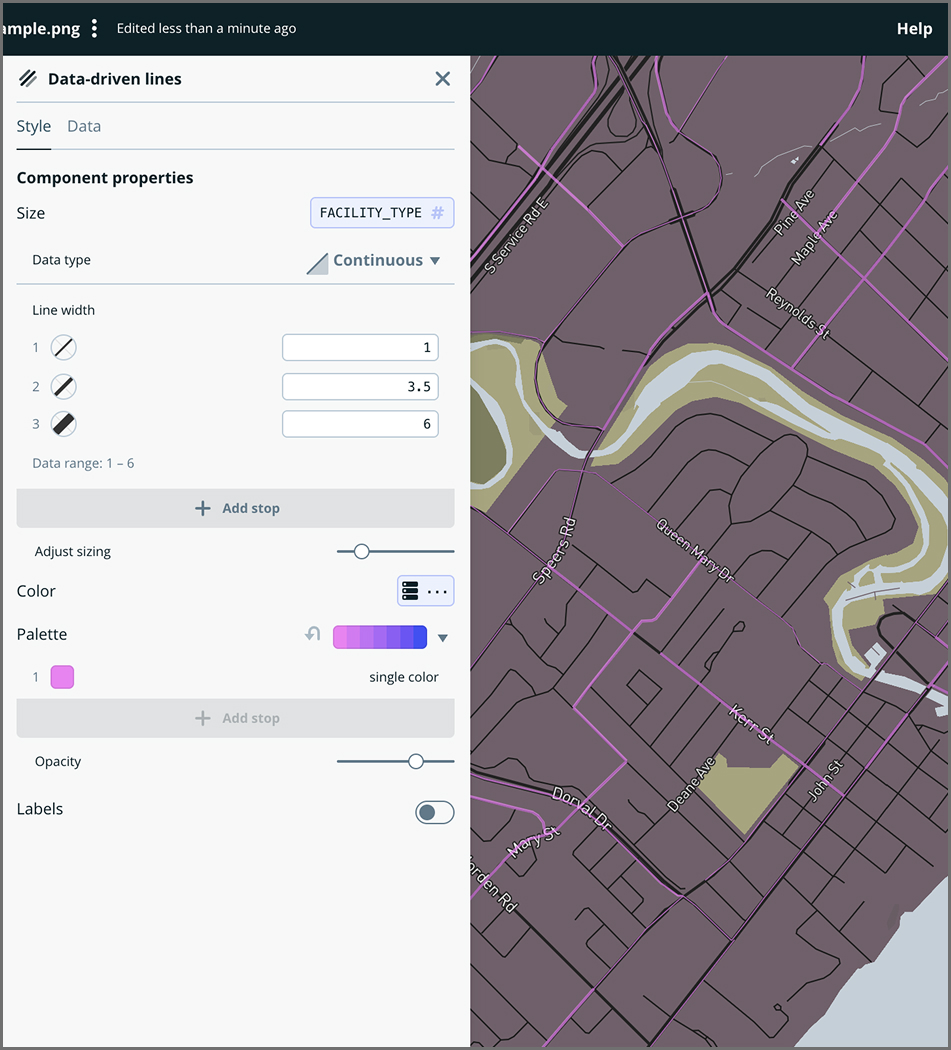
Task: Expand the palette dropdown arrow
Action: 442,636
